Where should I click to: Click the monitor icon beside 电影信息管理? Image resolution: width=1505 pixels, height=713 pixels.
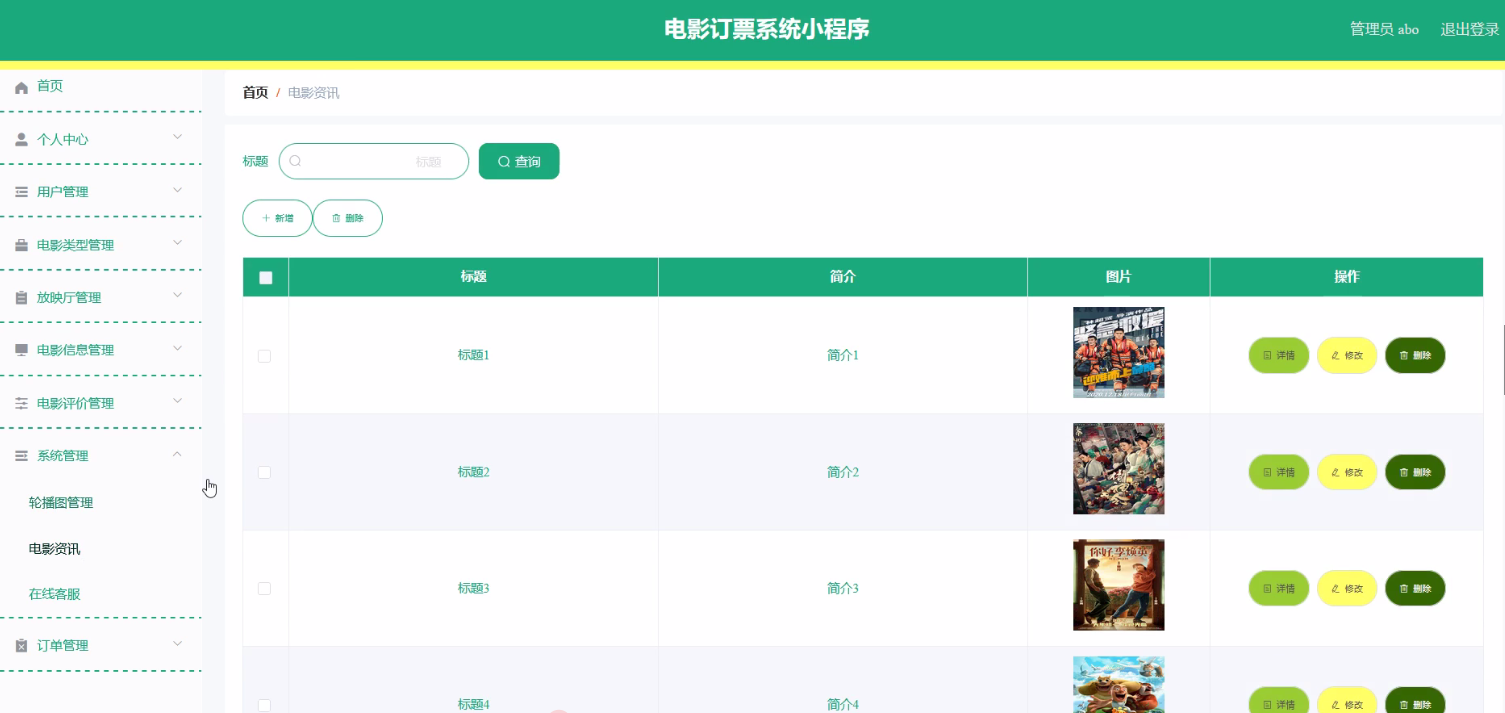pyautogui.click(x=21, y=350)
